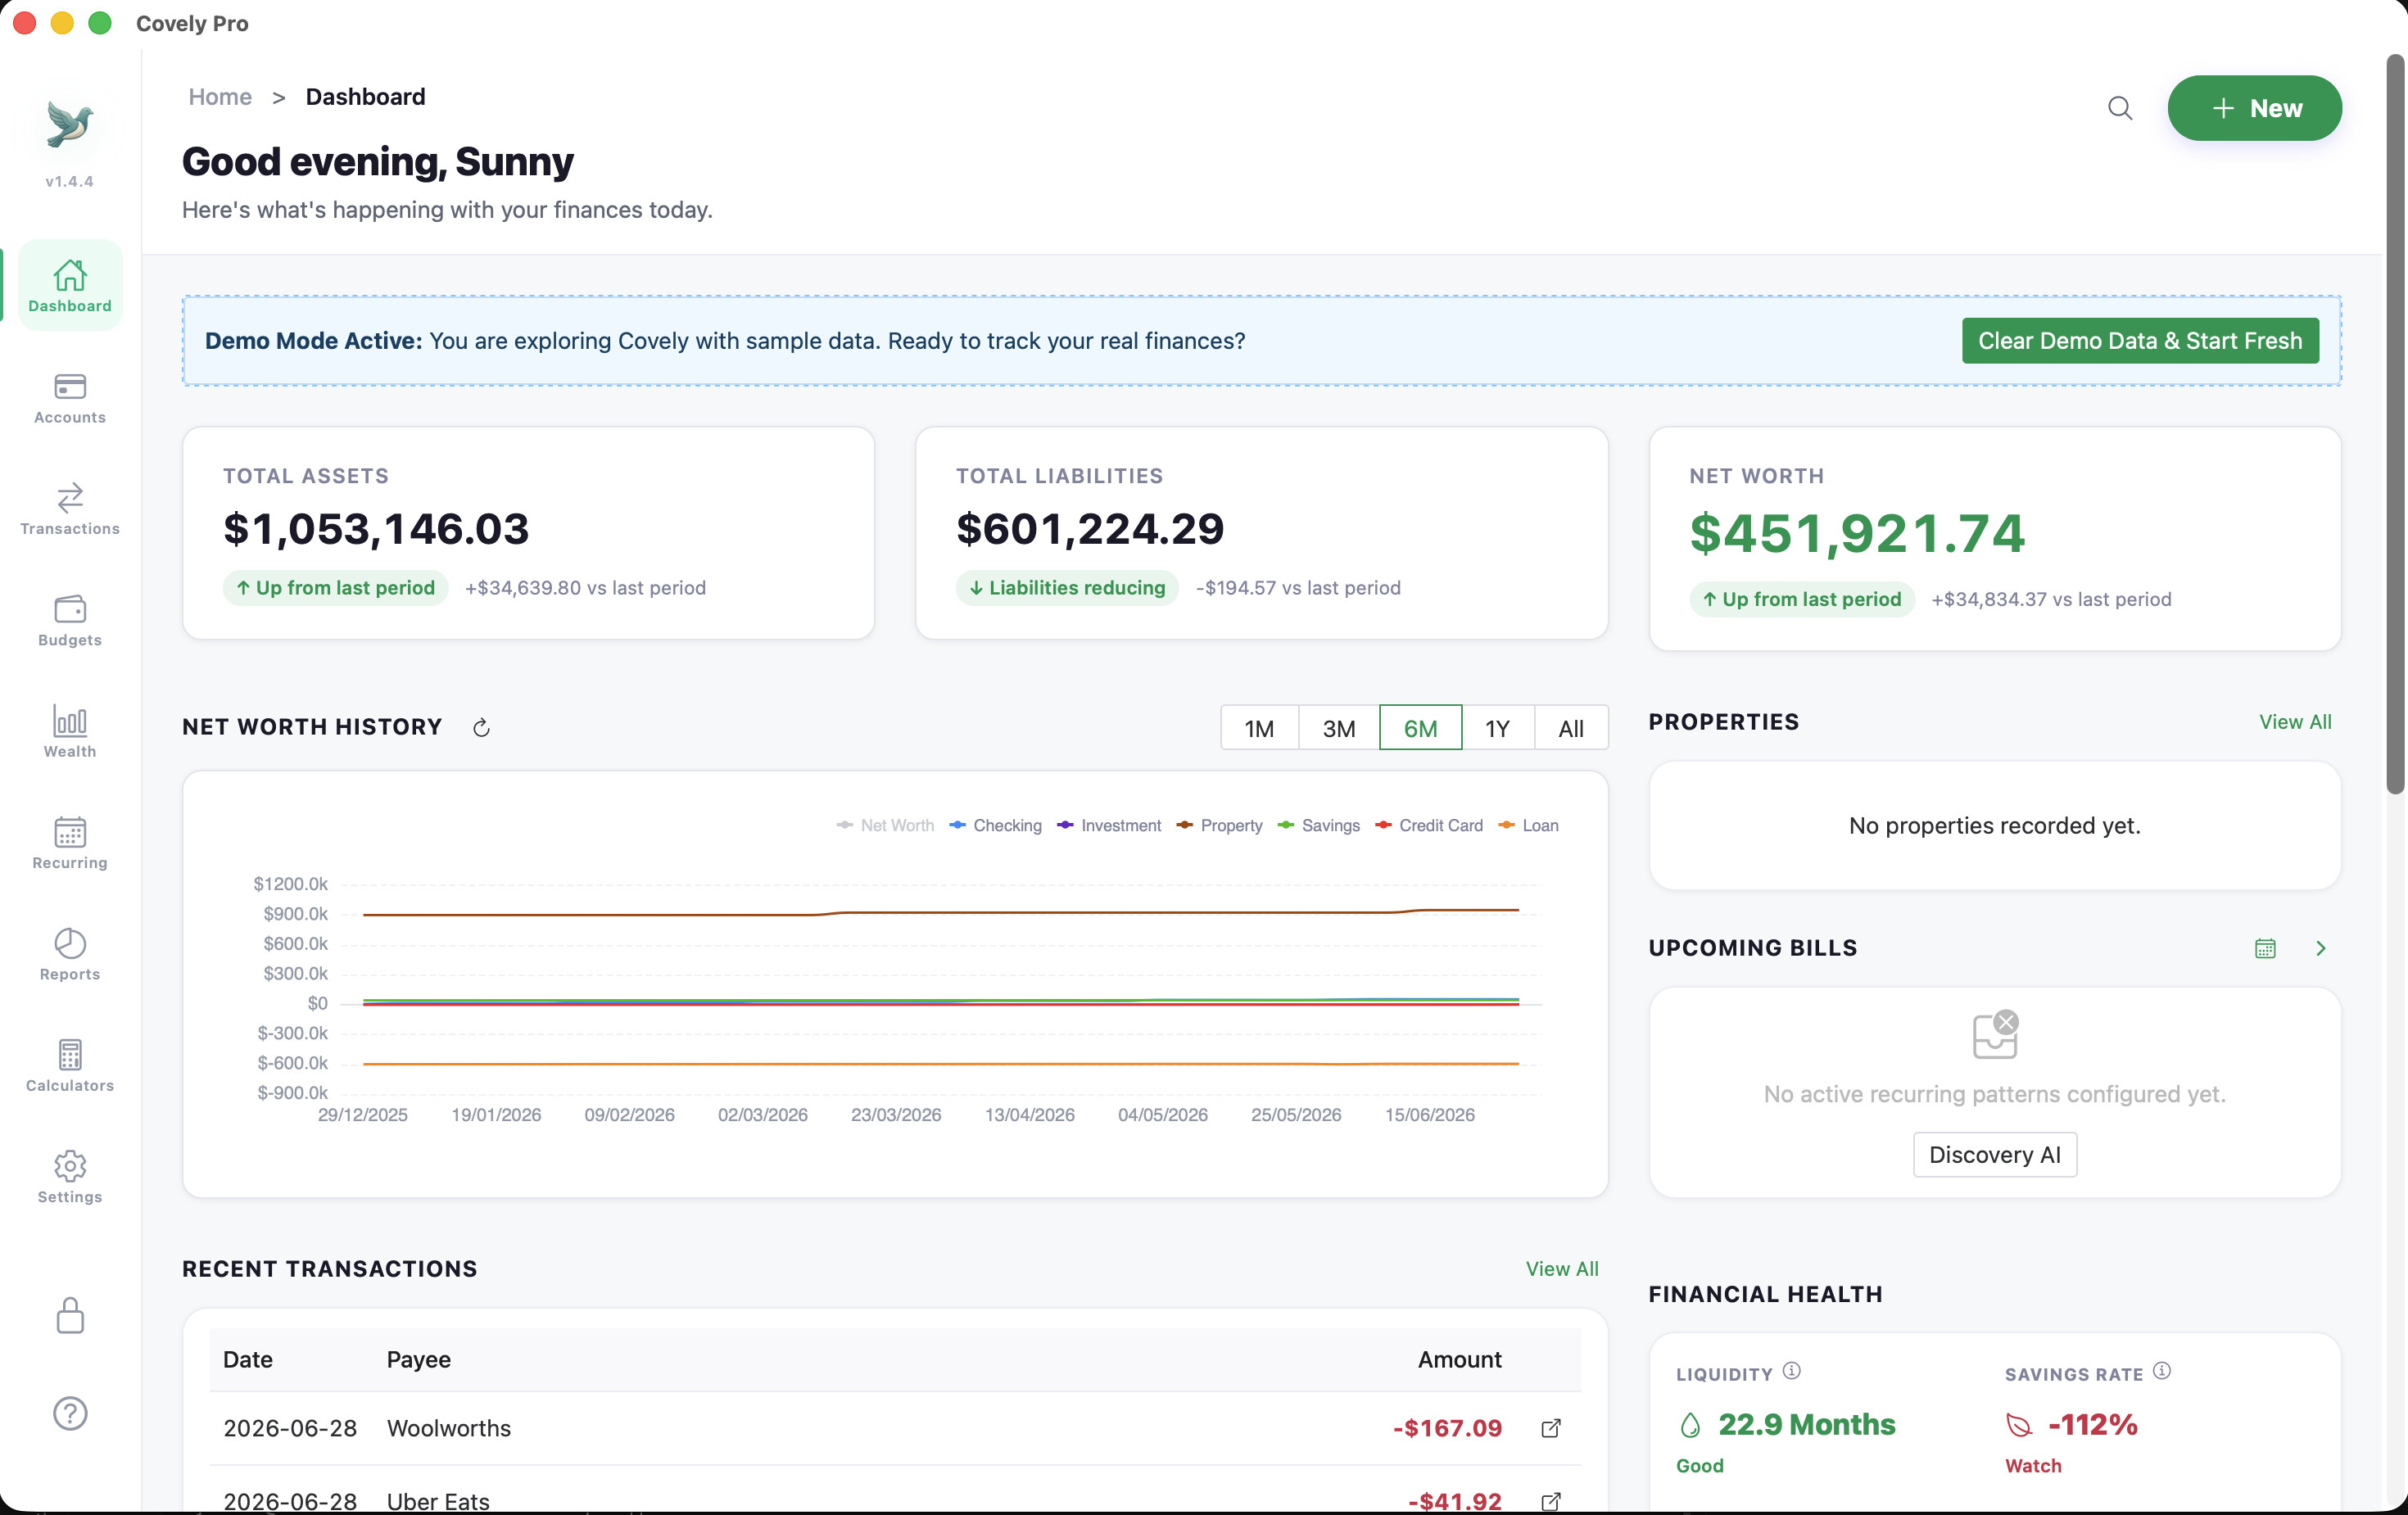2408x1515 pixels.
Task: Open the Uber Eats transaction external link icon
Action: (x=1550, y=1500)
